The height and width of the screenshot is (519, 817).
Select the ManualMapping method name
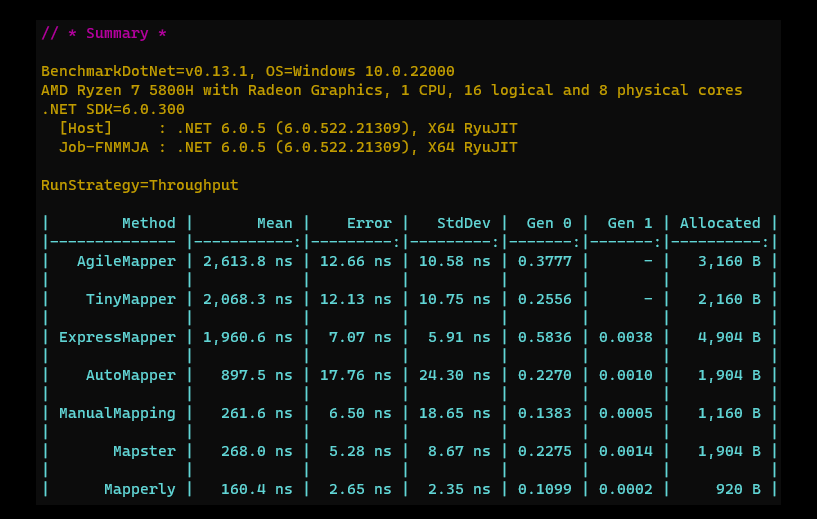(x=117, y=413)
